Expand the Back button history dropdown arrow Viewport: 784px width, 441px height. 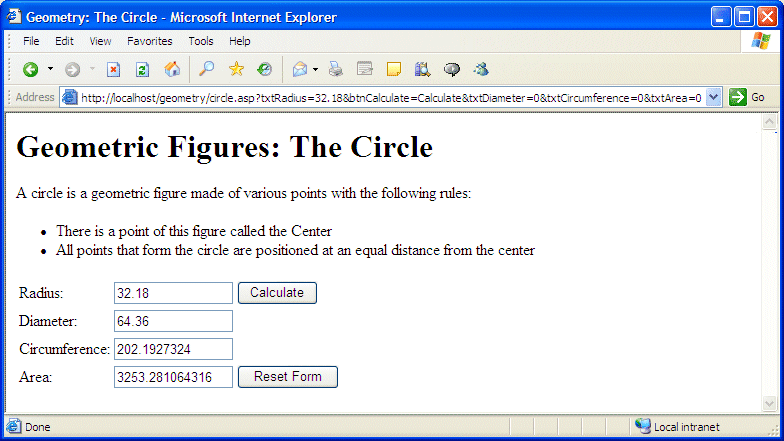[x=50, y=69]
